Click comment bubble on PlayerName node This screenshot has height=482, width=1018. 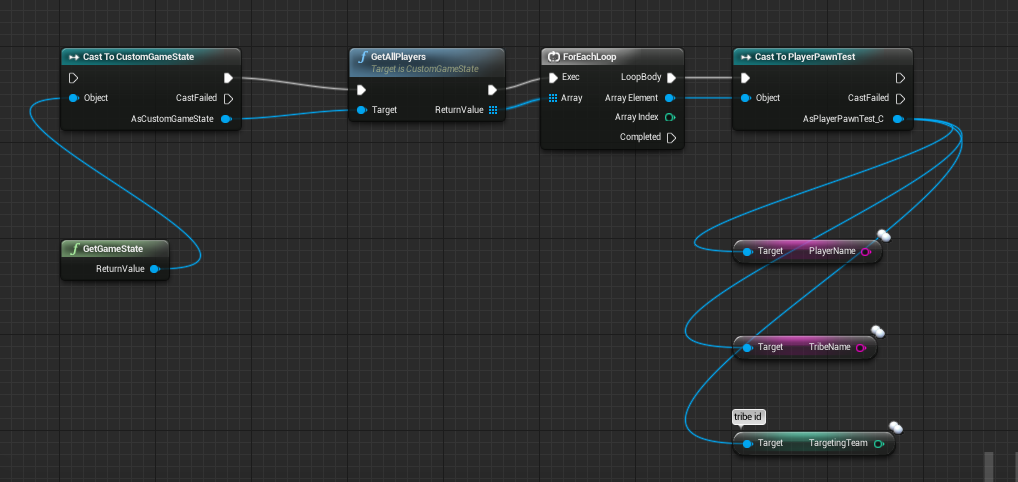884,235
